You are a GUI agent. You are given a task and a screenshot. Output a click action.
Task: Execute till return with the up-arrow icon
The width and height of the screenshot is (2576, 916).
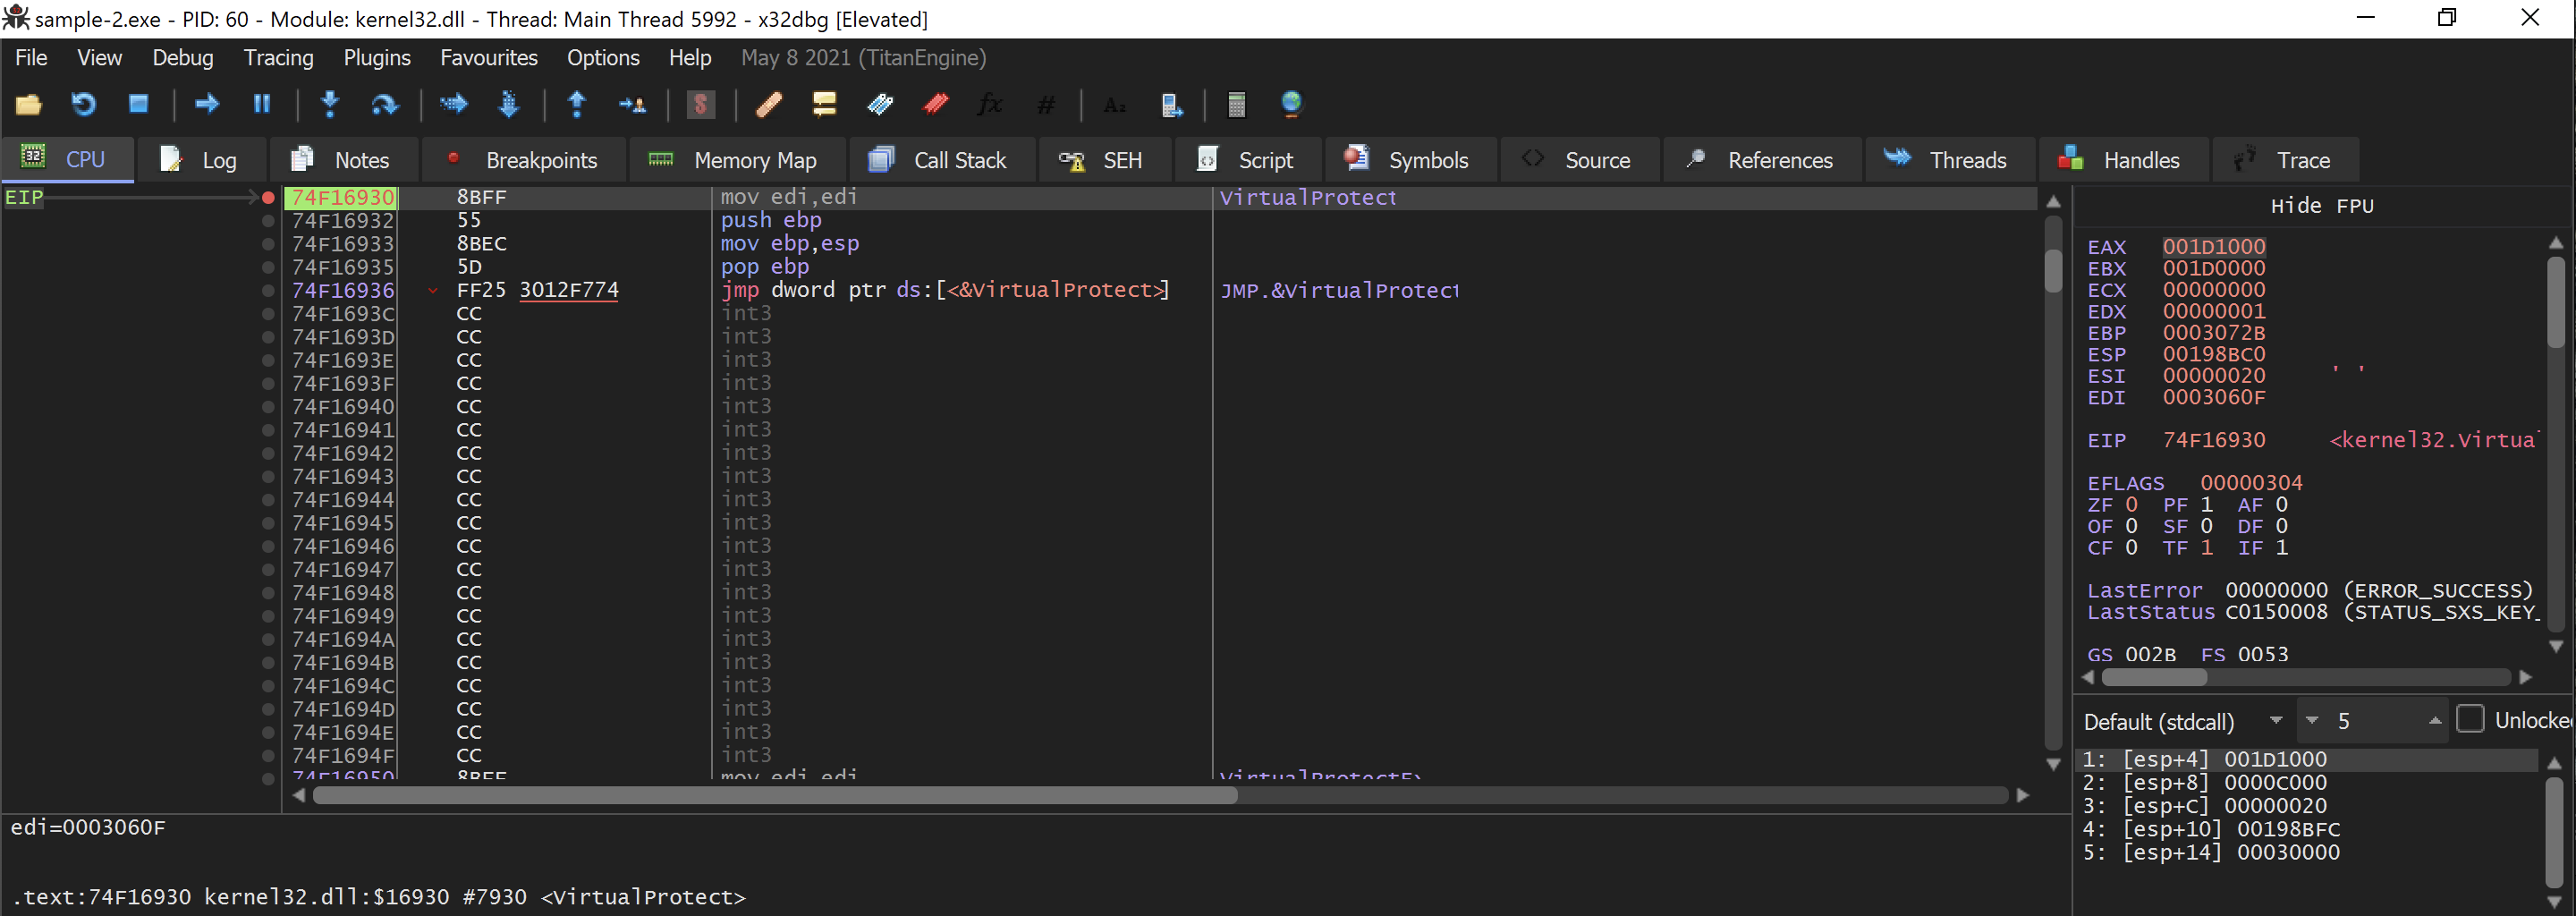[577, 104]
